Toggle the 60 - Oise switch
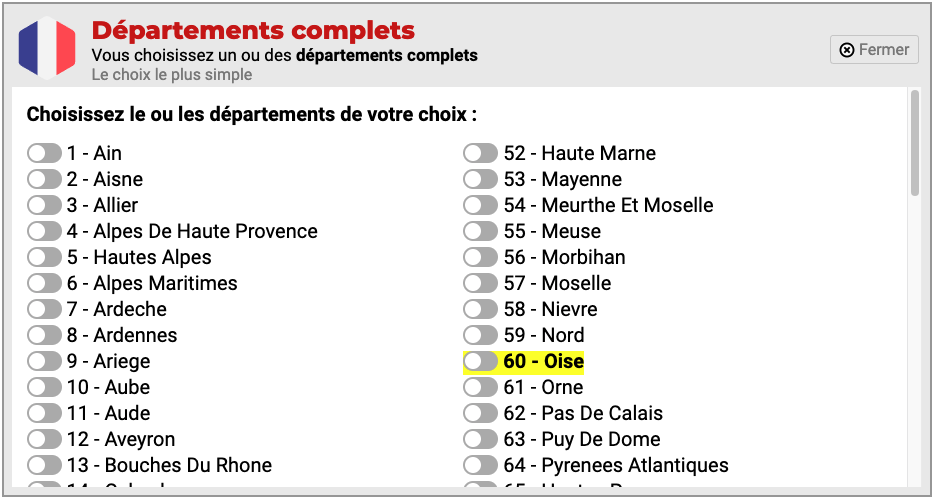 480,361
